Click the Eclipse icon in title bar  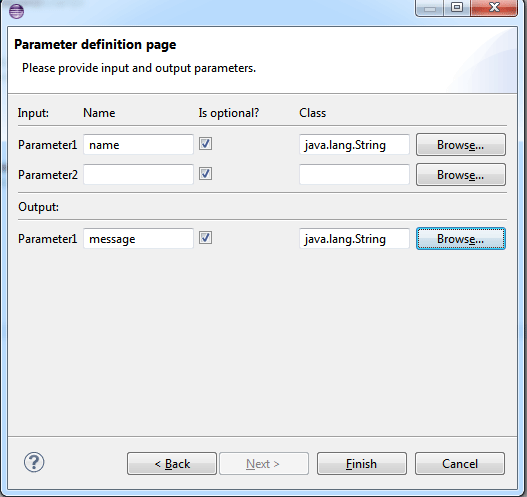16,11
